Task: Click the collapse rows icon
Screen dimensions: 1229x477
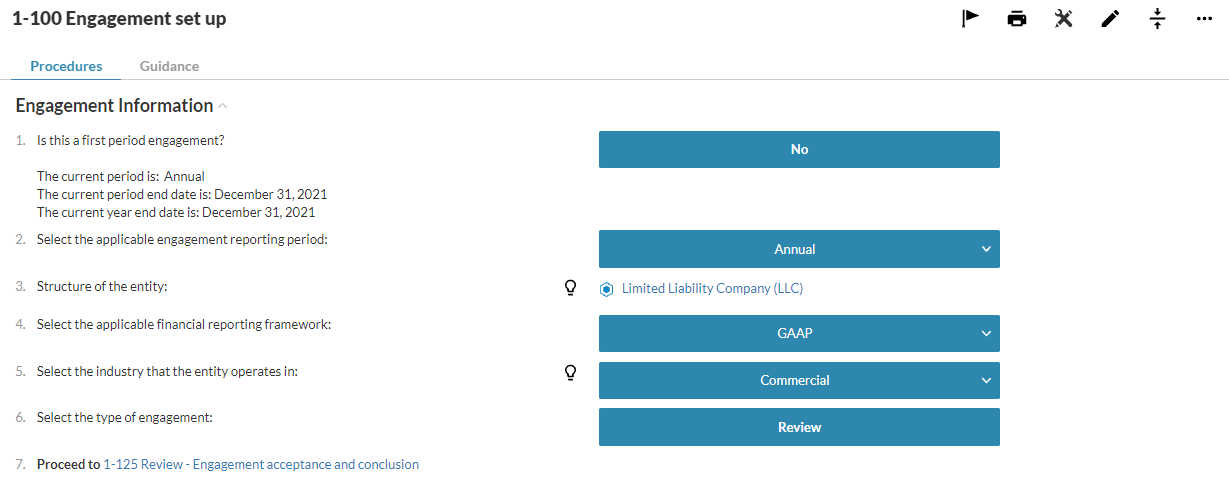Action: 1157,18
